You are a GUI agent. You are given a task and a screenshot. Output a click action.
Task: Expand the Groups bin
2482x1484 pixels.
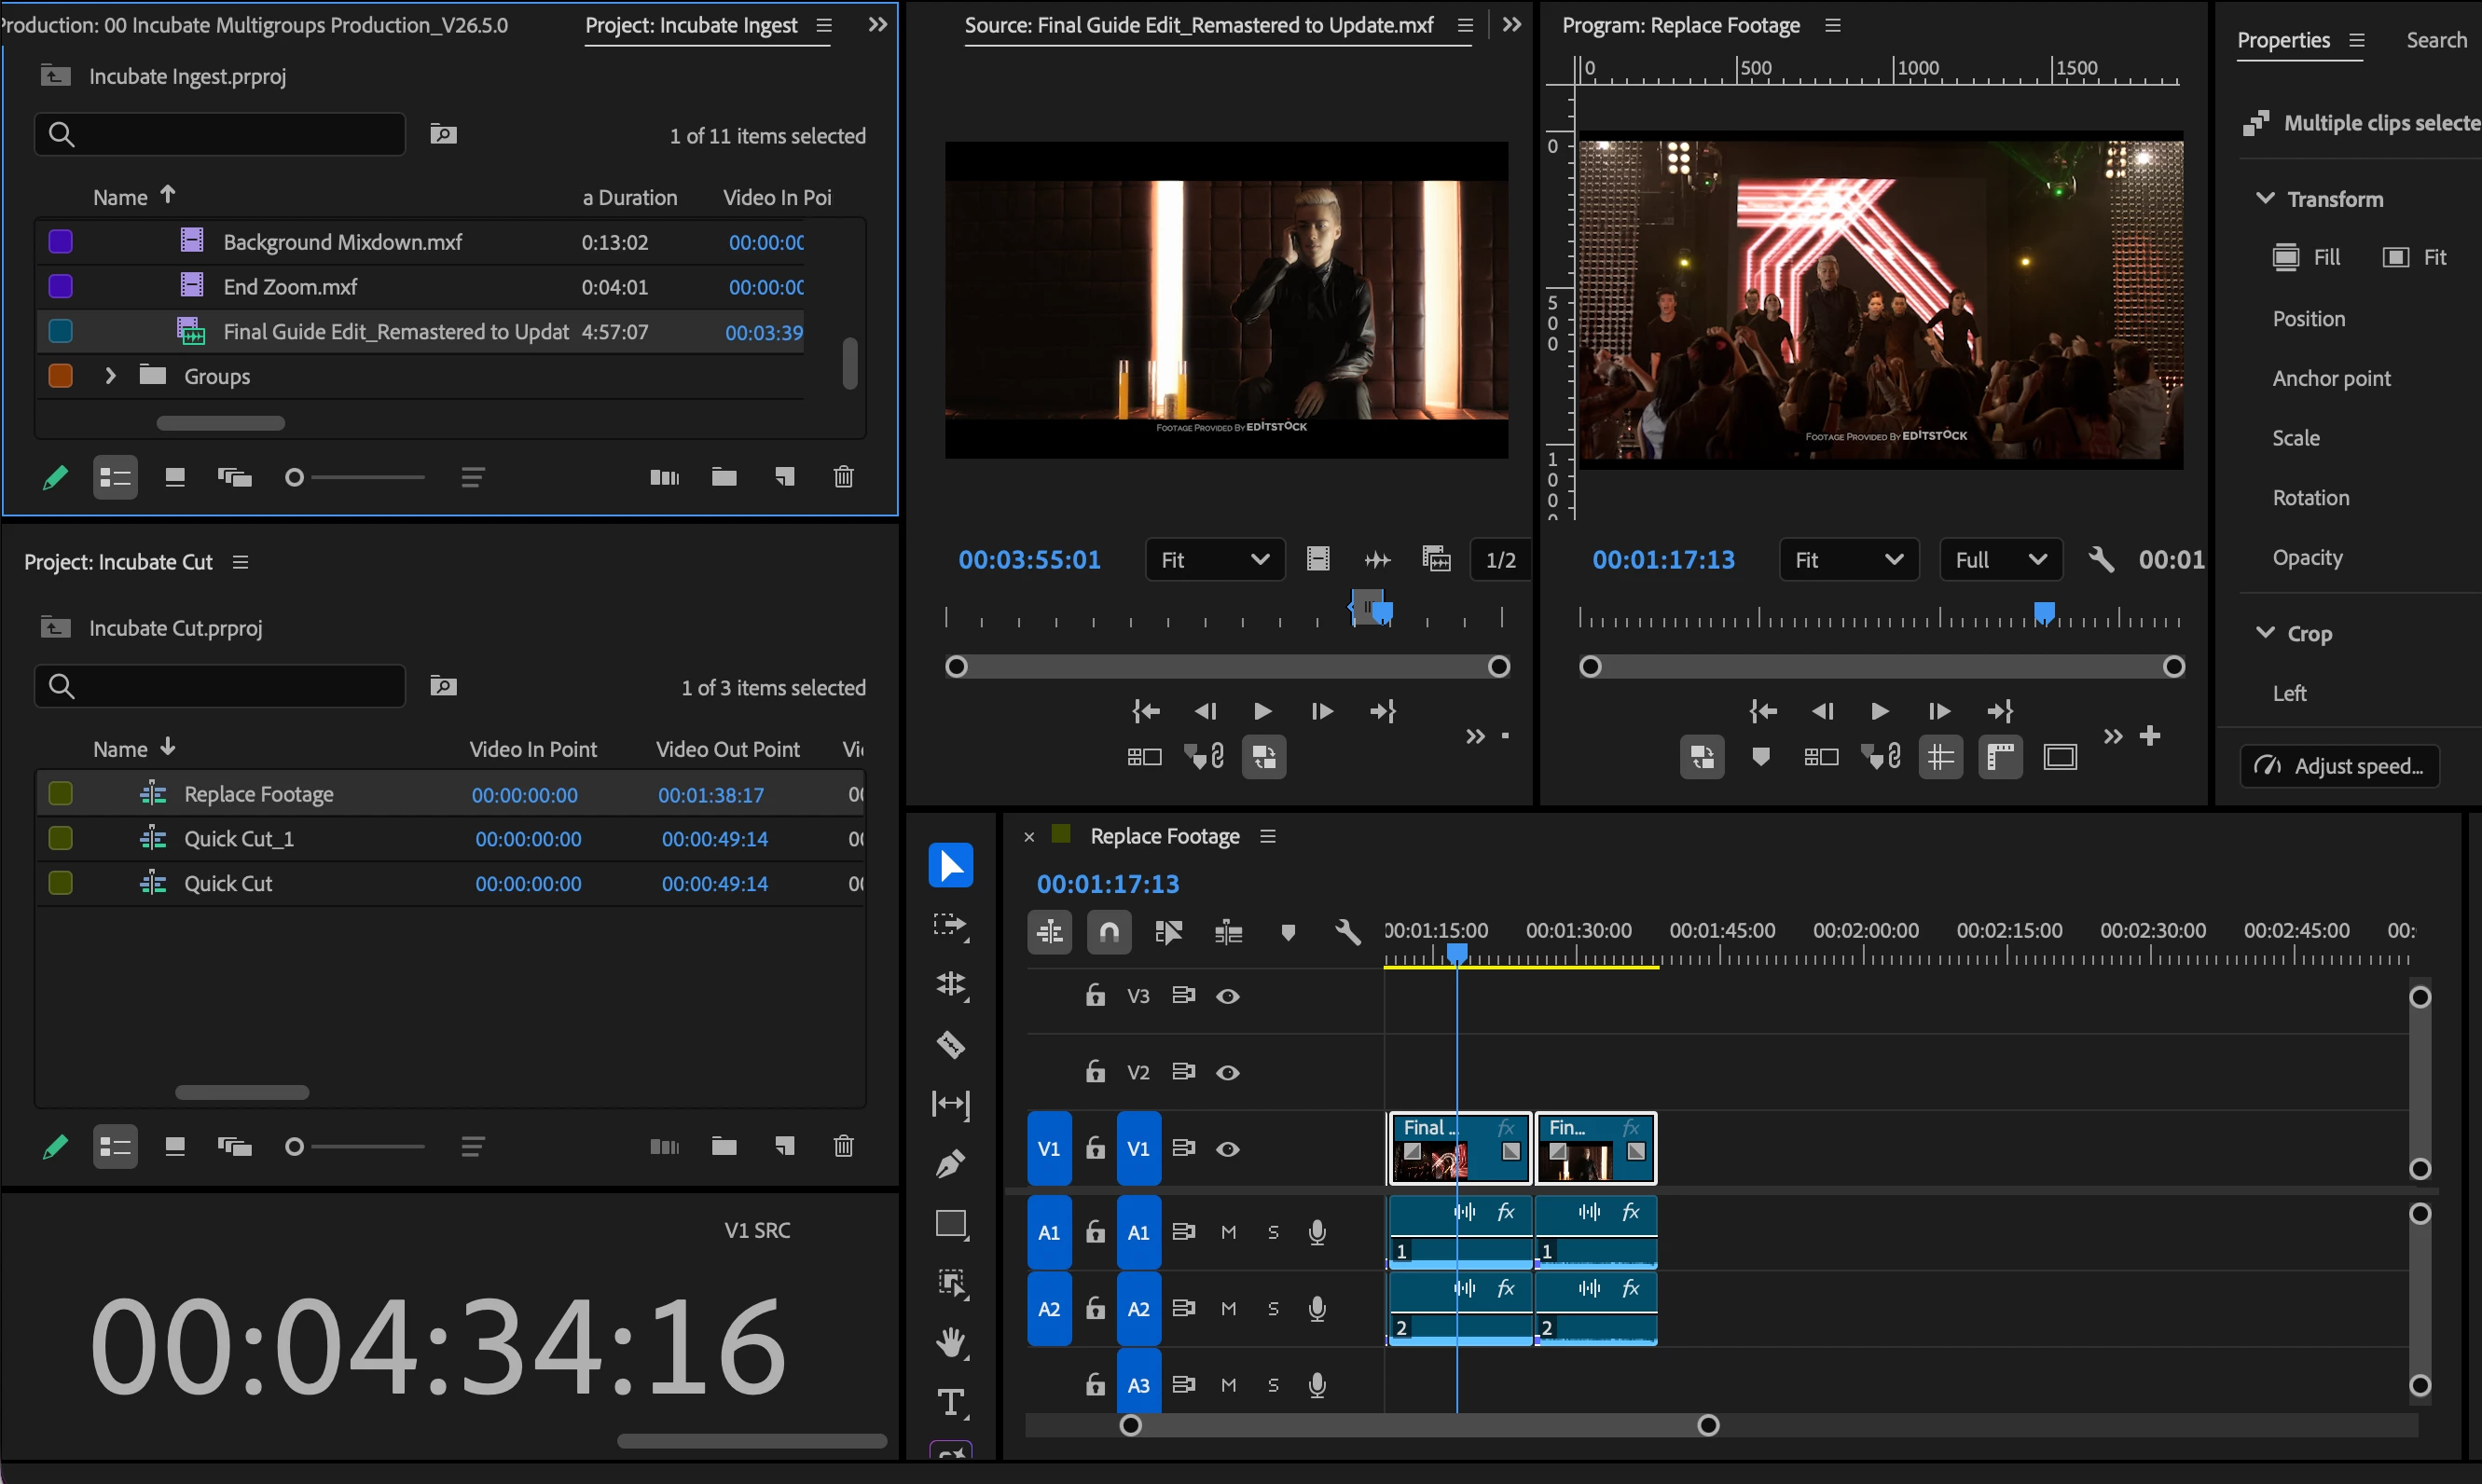point(110,376)
